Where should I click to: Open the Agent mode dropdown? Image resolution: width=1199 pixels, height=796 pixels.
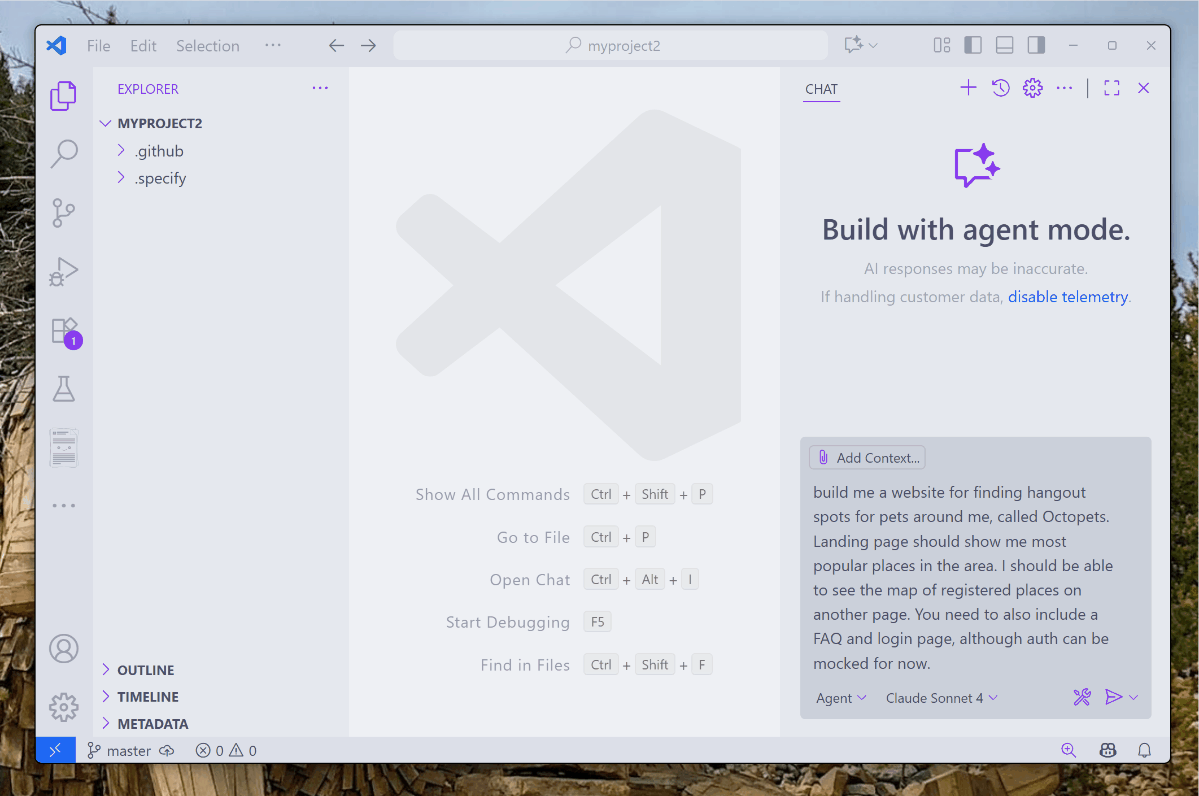(x=841, y=698)
